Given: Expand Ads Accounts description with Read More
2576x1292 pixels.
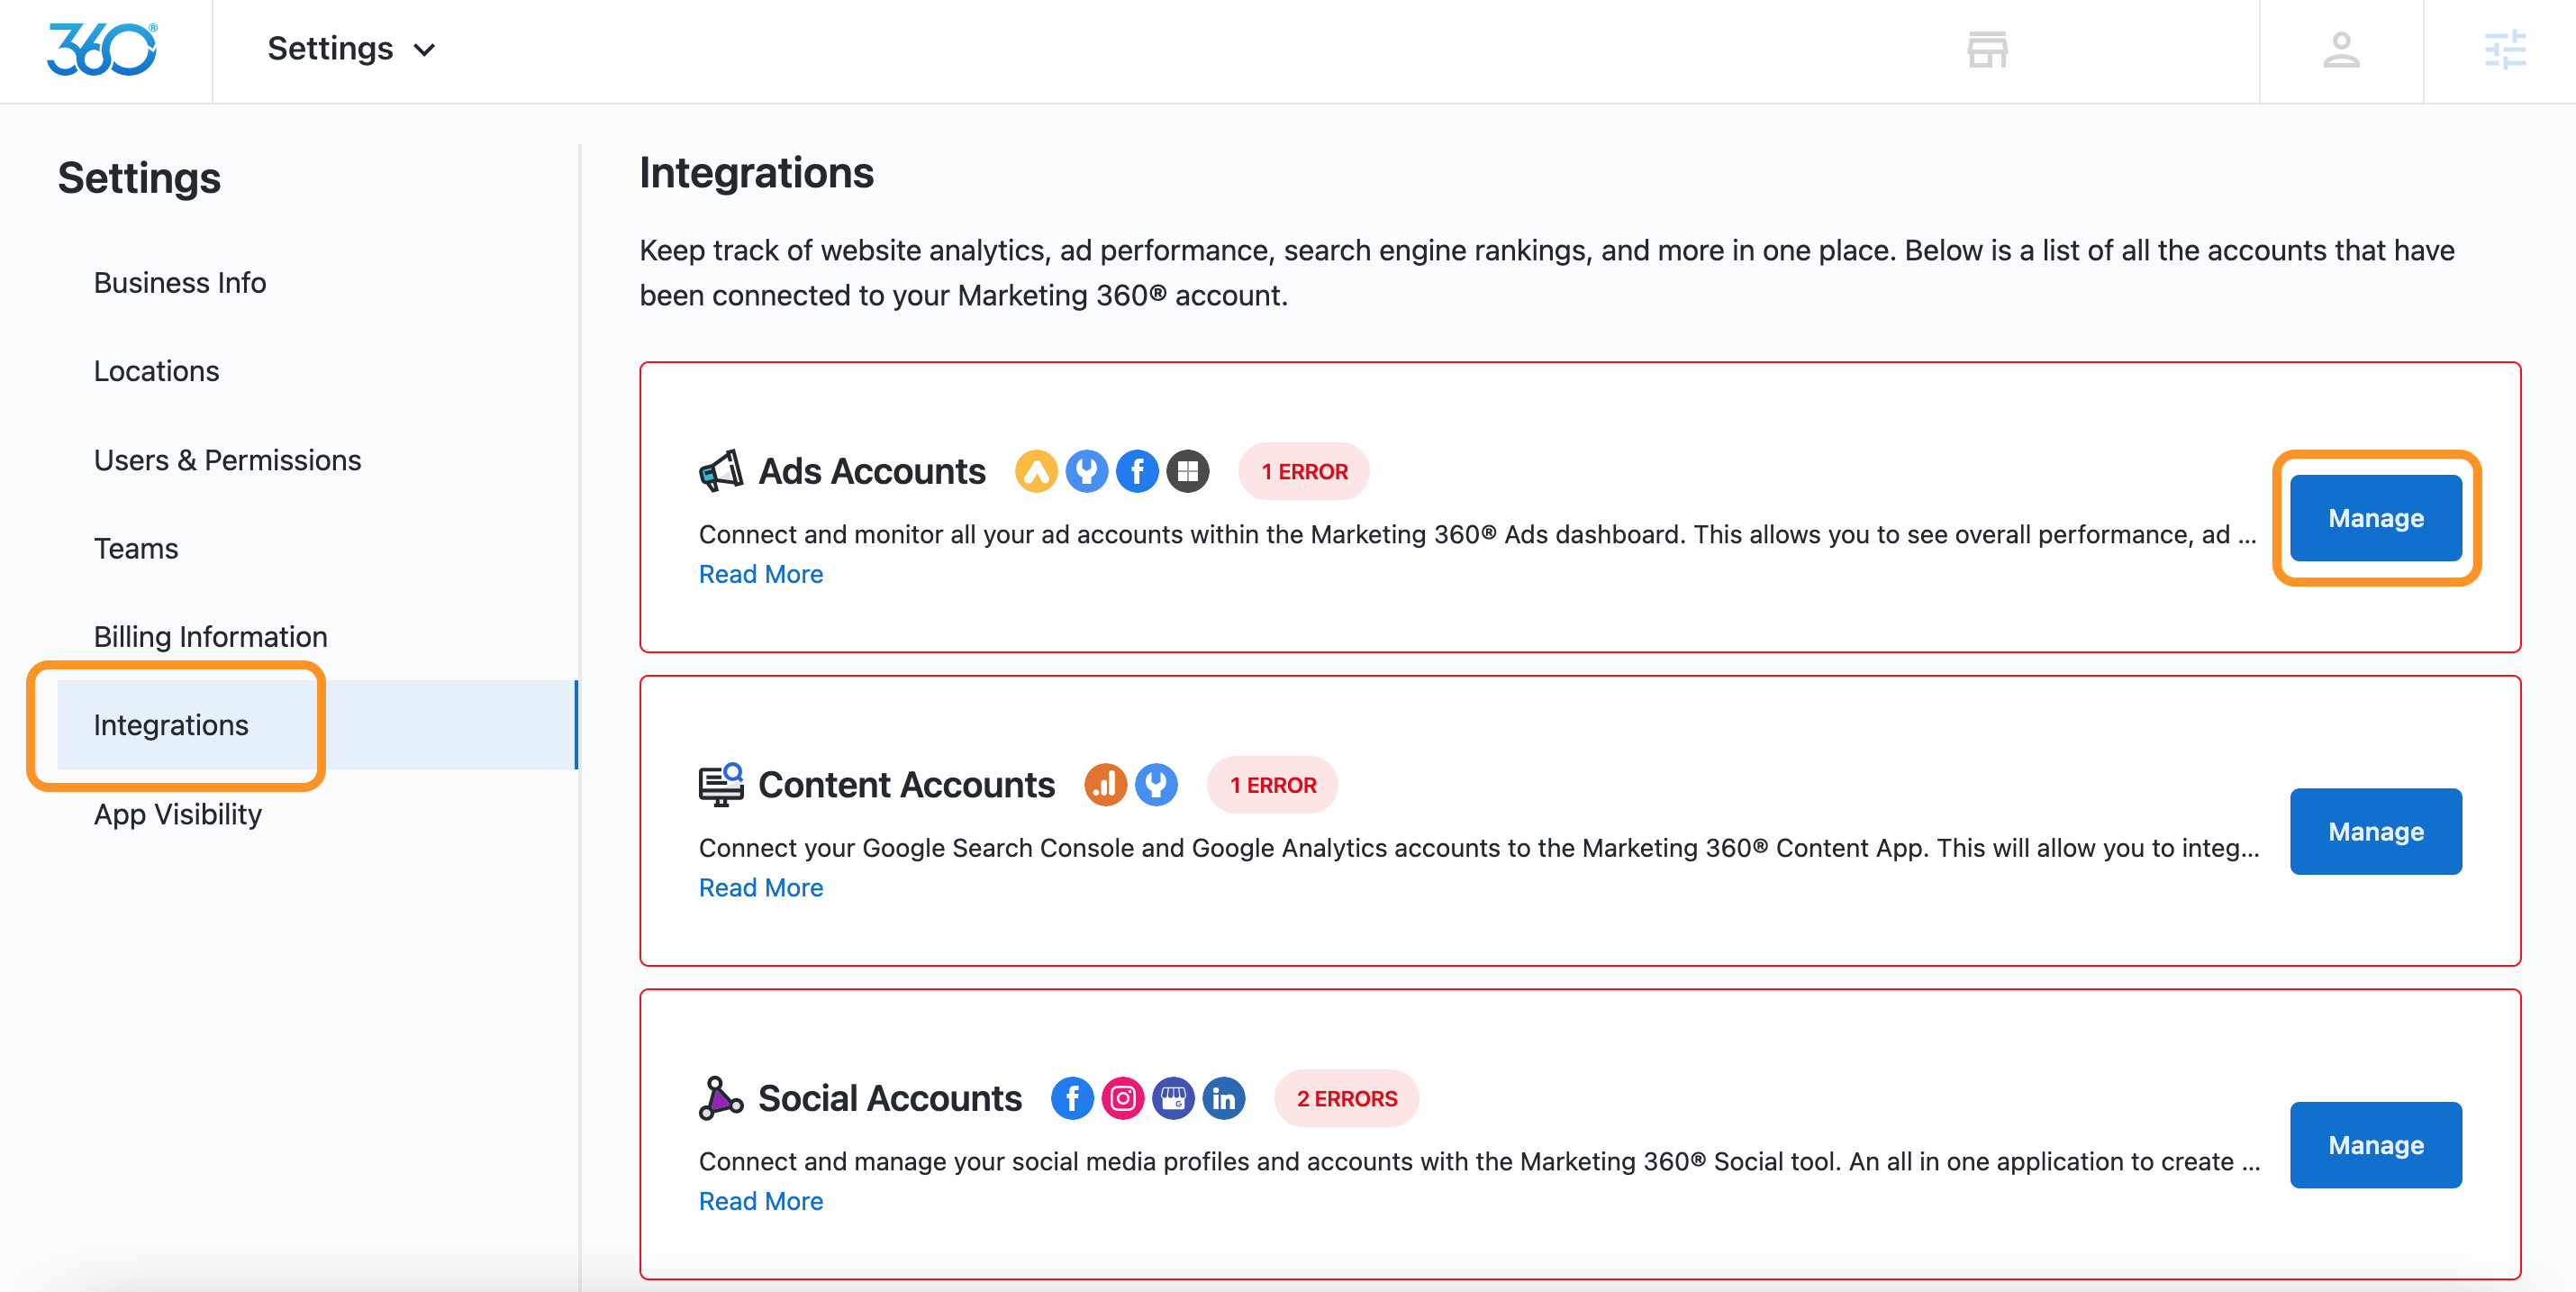Looking at the screenshot, I should point(760,574).
